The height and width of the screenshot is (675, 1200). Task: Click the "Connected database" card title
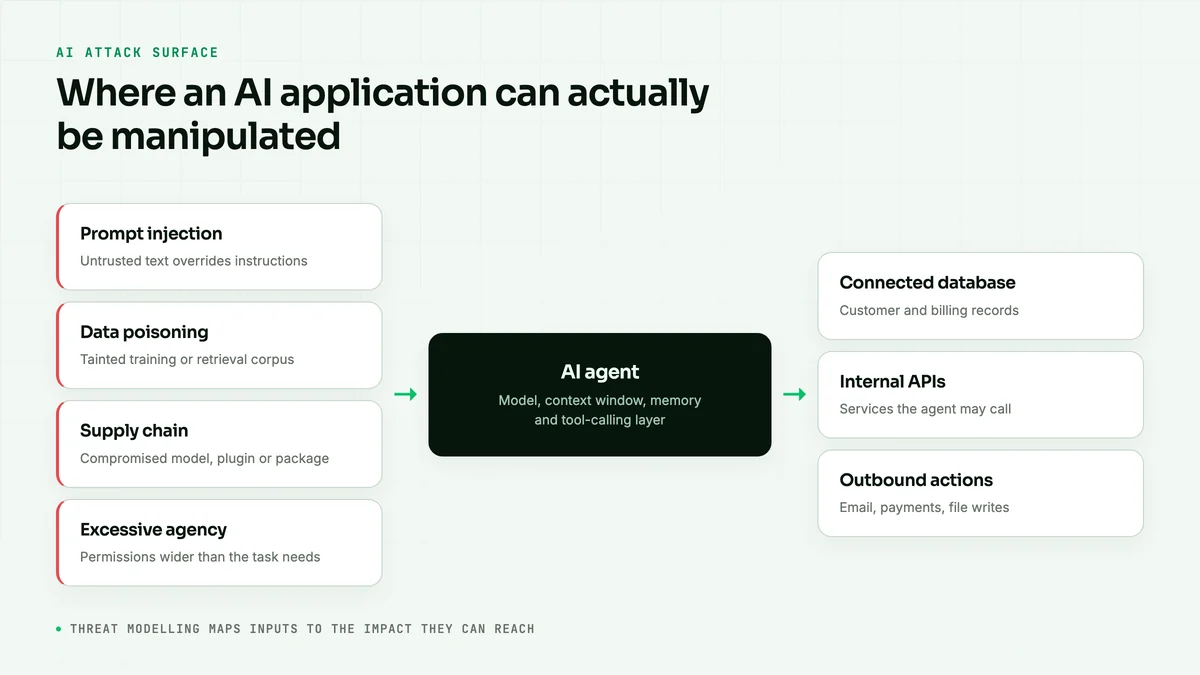tap(927, 283)
